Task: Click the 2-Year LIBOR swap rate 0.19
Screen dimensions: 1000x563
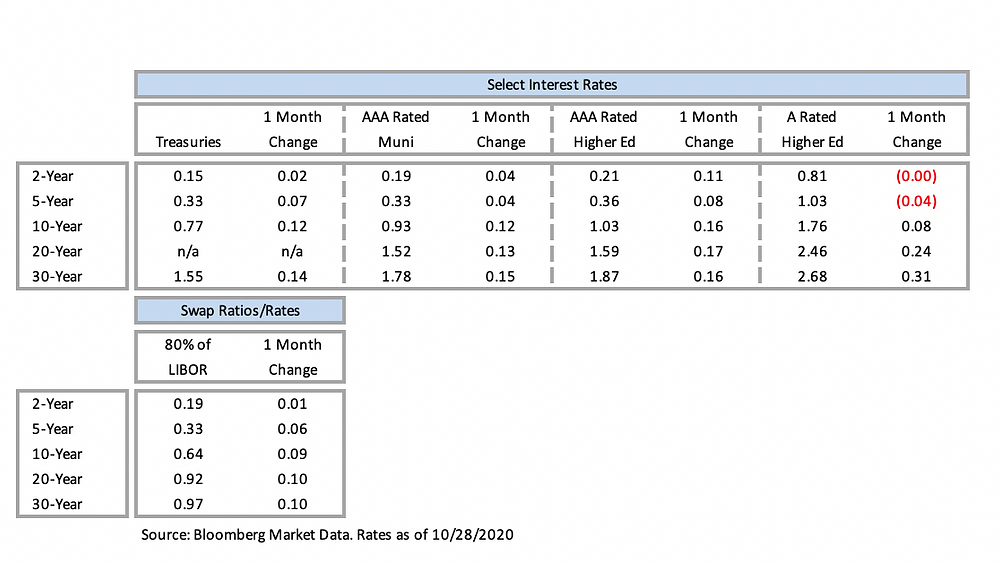Action: coord(188,404)
